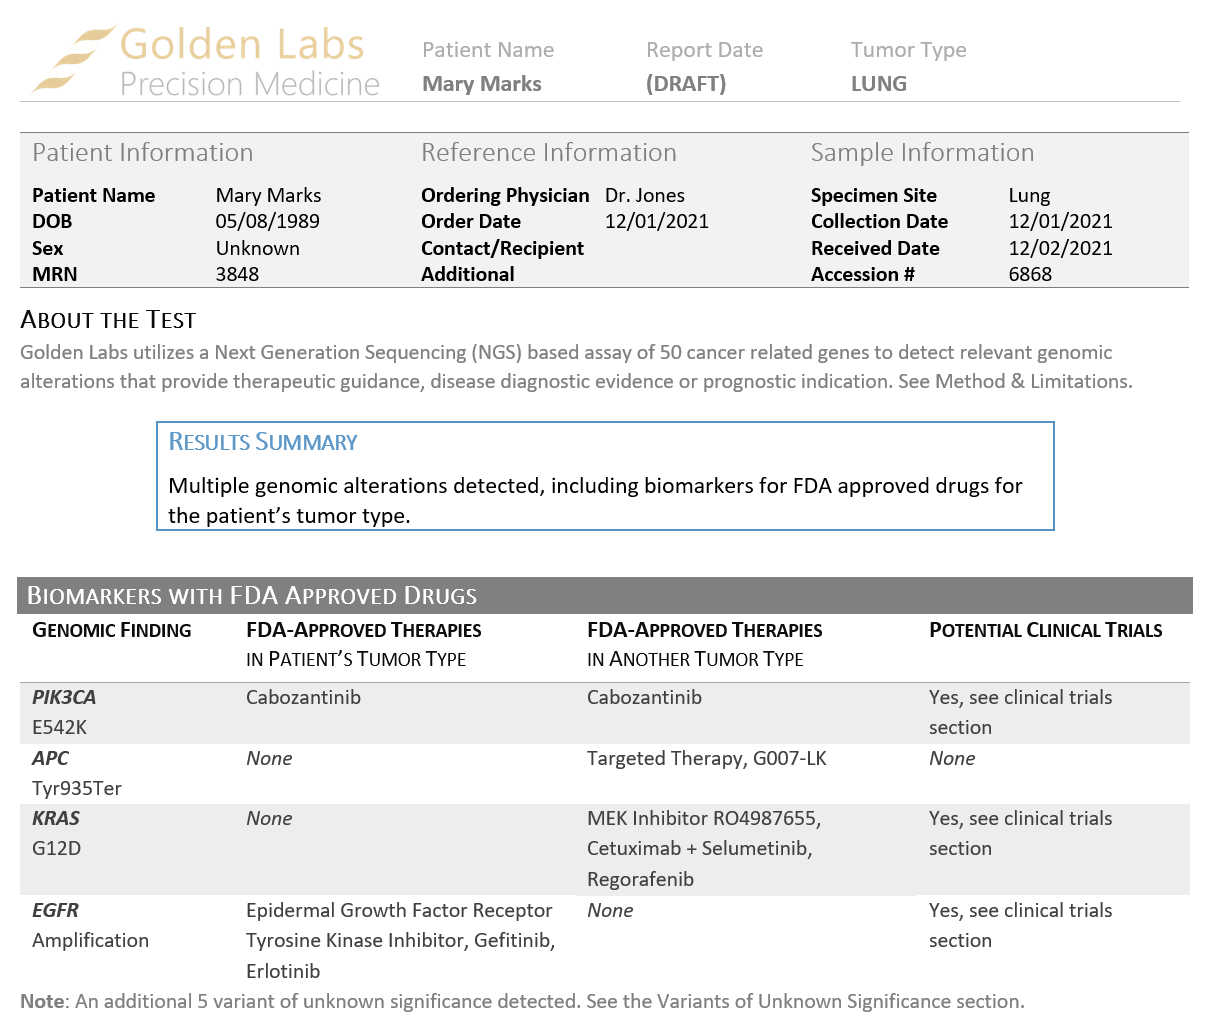Open the Sample Information section
Image resolution: width=1207 pixels, height=1020 pixels.
923,152
